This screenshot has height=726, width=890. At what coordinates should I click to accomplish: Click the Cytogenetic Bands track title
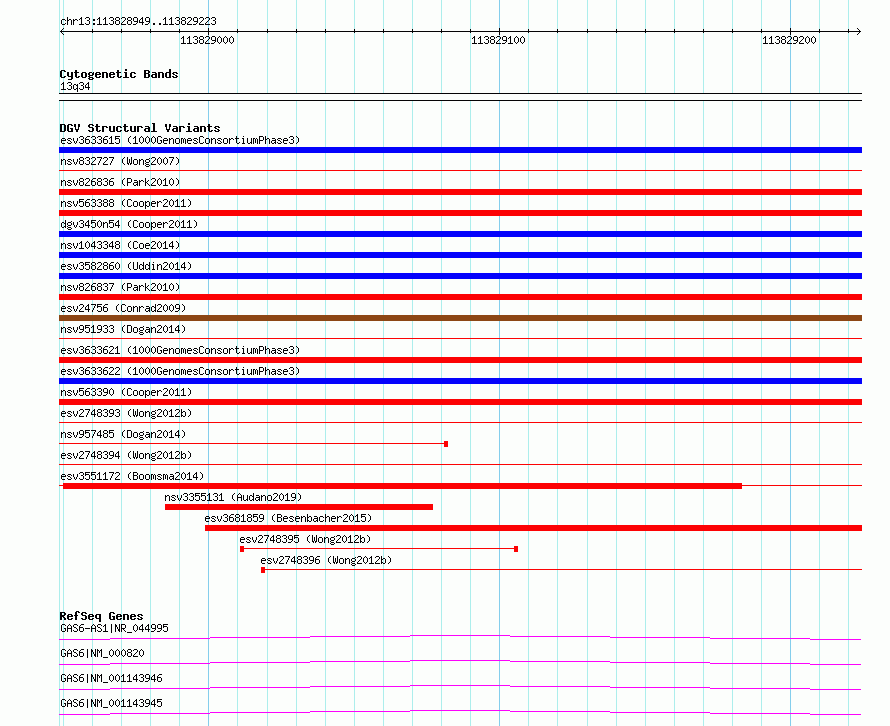click(x=119, y=74)
